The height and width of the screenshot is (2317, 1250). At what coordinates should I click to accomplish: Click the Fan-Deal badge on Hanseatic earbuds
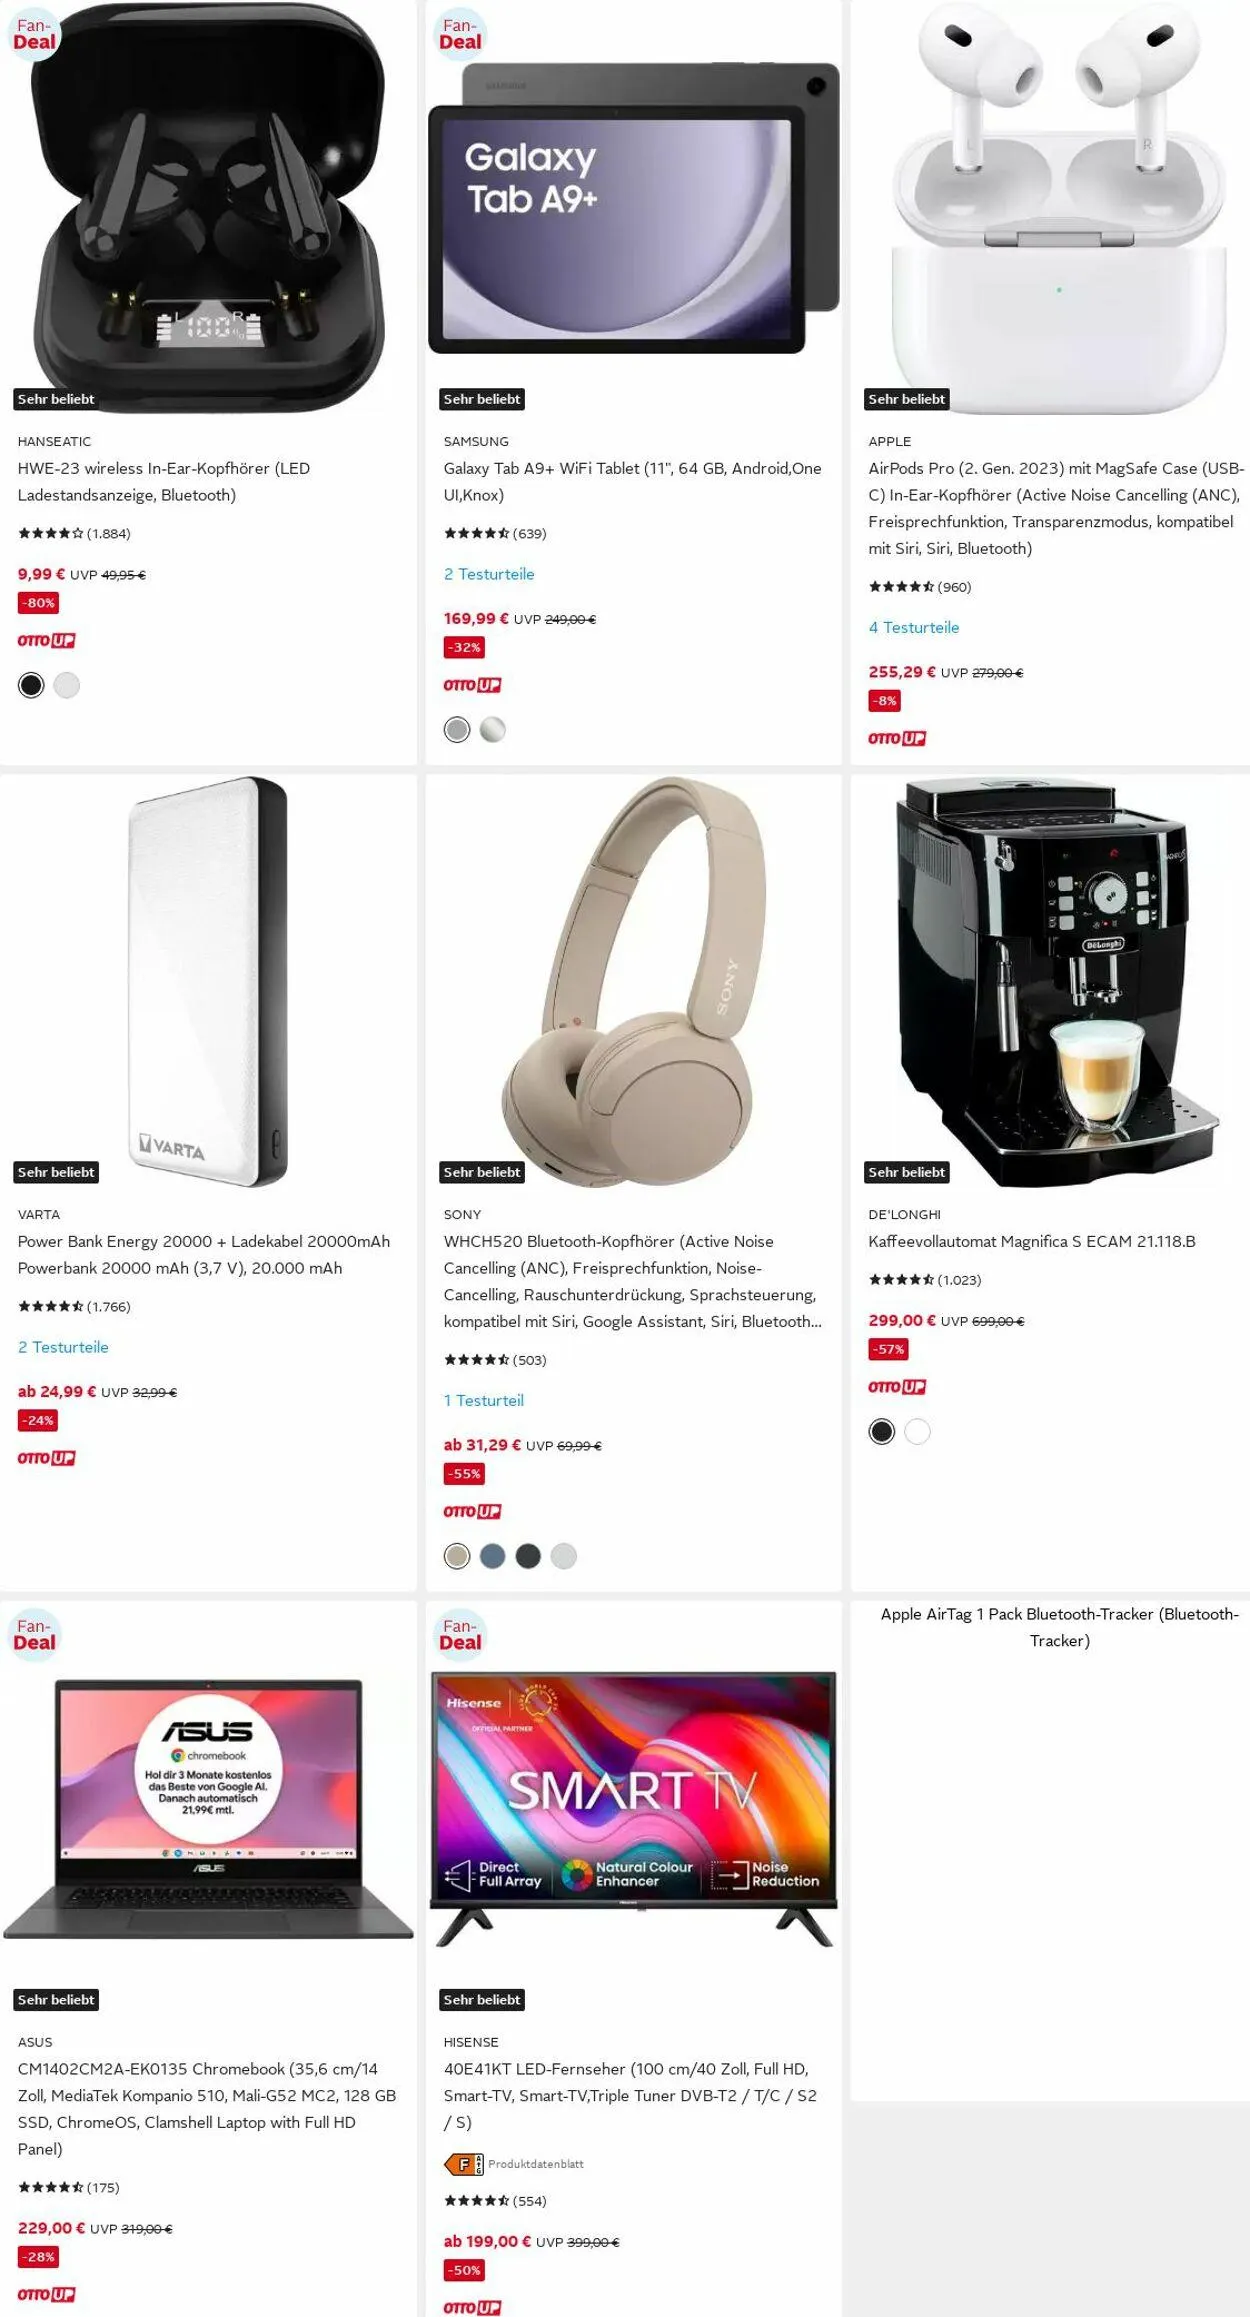tap(35, 34)
